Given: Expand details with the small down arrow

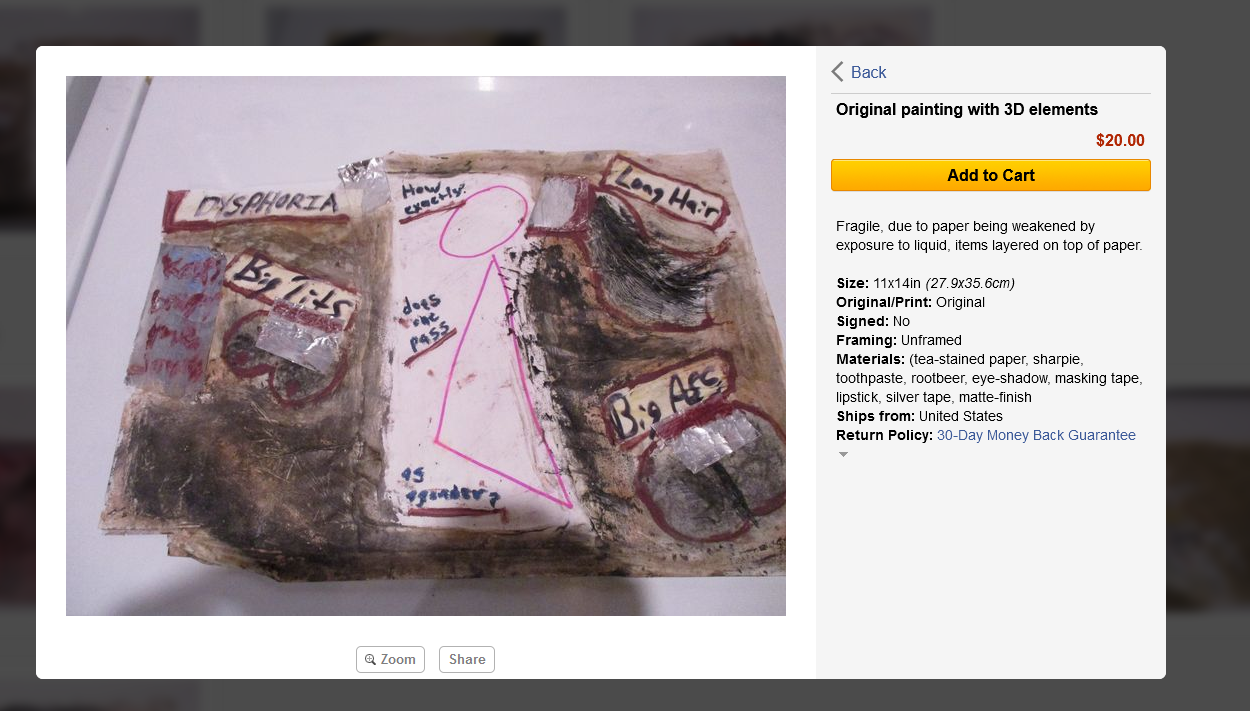Looking at the screenshot, I should (843, 454).
